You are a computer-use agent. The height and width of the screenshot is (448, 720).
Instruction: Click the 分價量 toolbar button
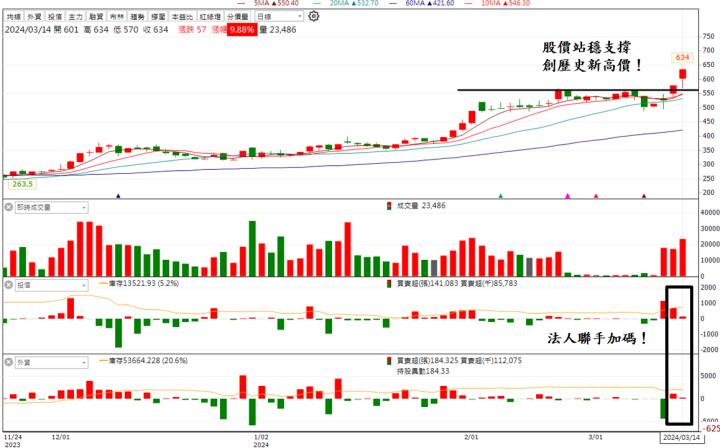coord(238,17)
